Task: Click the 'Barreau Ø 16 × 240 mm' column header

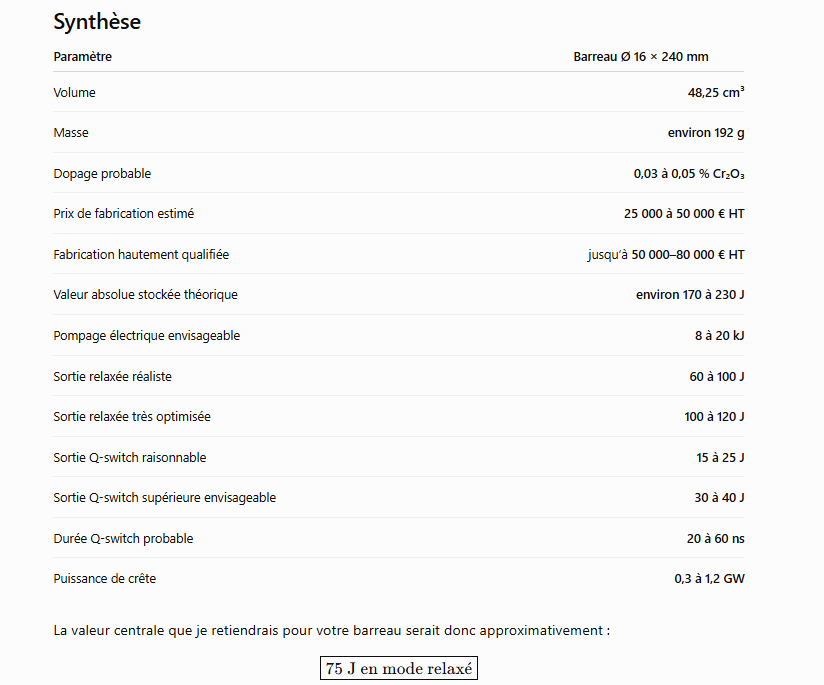Action: [x=641, y=57]
